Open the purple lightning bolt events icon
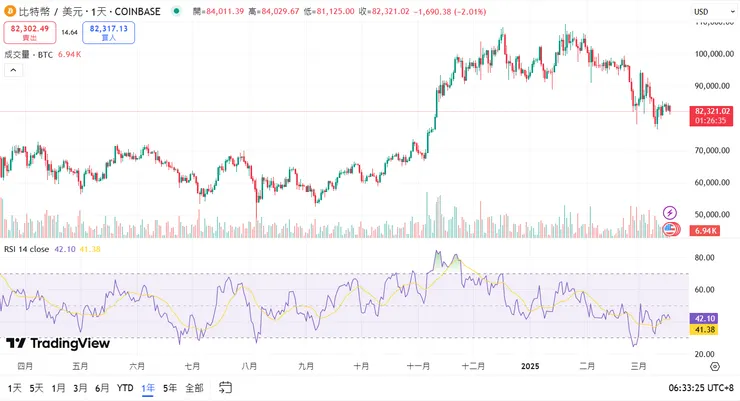This screenshot has height=401, width=740. pyautogui.click(x=669, y=213)
